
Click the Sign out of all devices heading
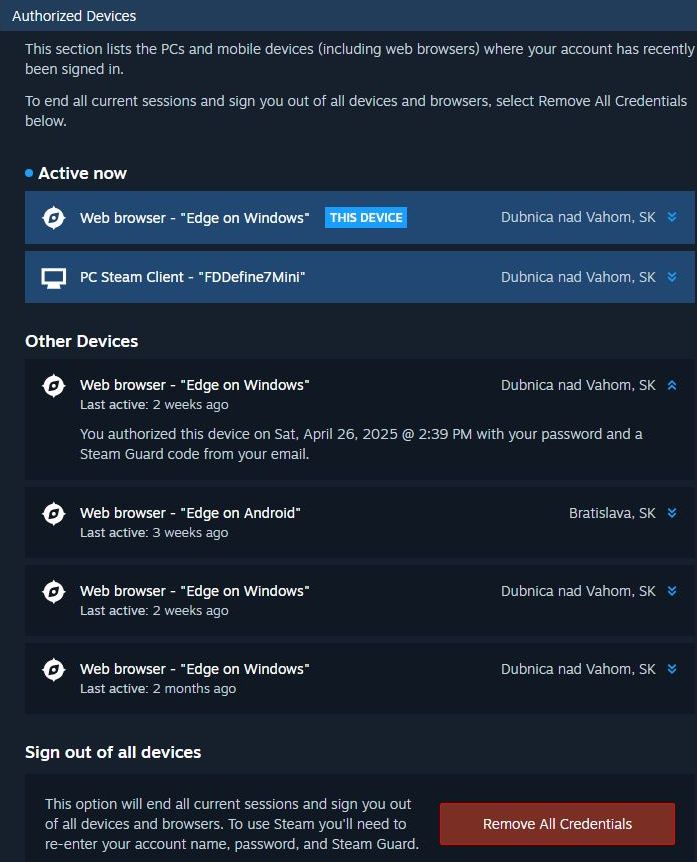[x=113, y=752]
